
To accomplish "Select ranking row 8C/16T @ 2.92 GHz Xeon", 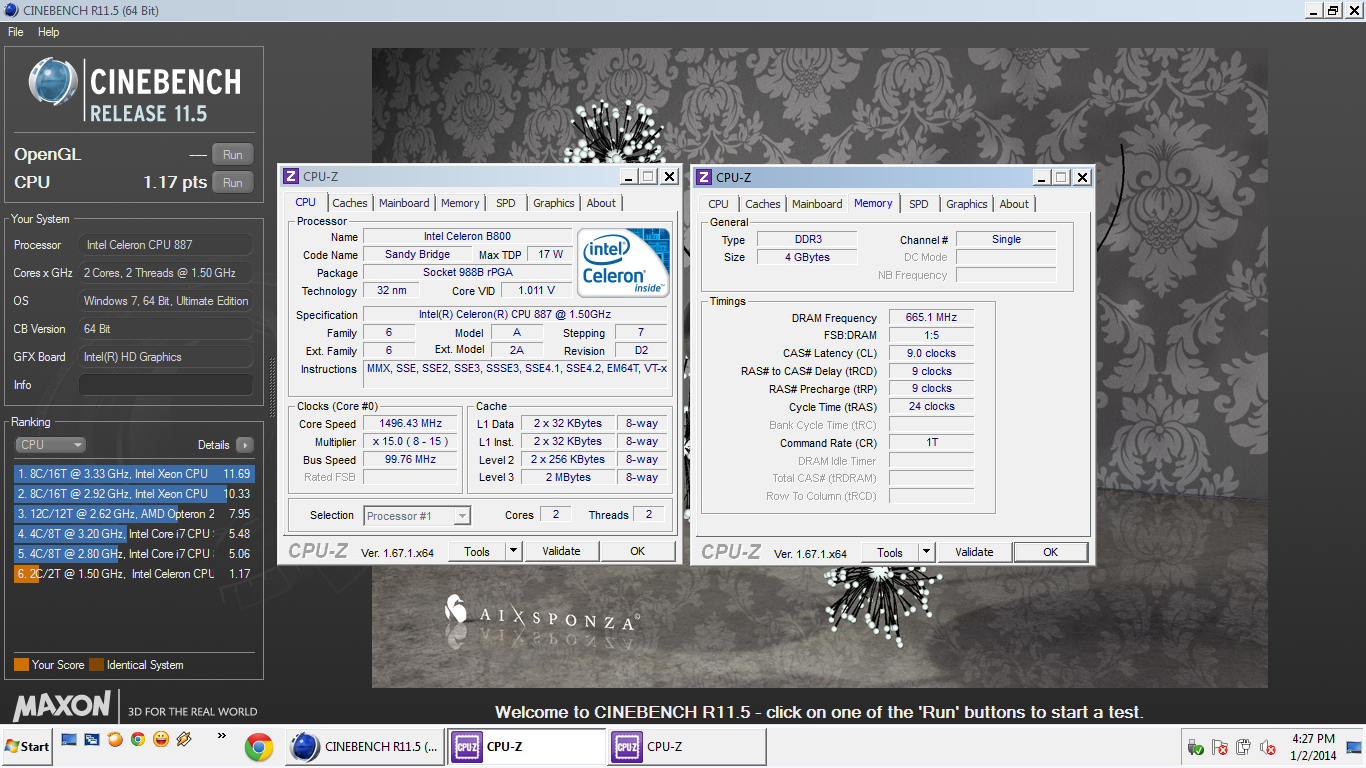I will pos(134,494).
